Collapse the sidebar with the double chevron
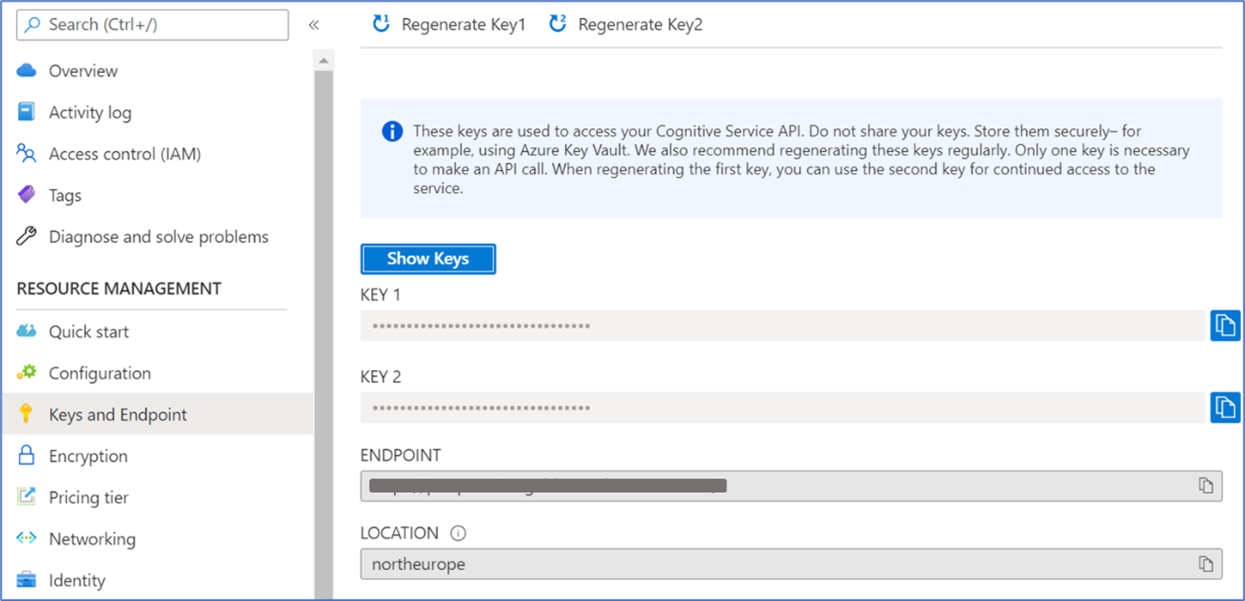The image size is (1245, 601). [314, 24]
